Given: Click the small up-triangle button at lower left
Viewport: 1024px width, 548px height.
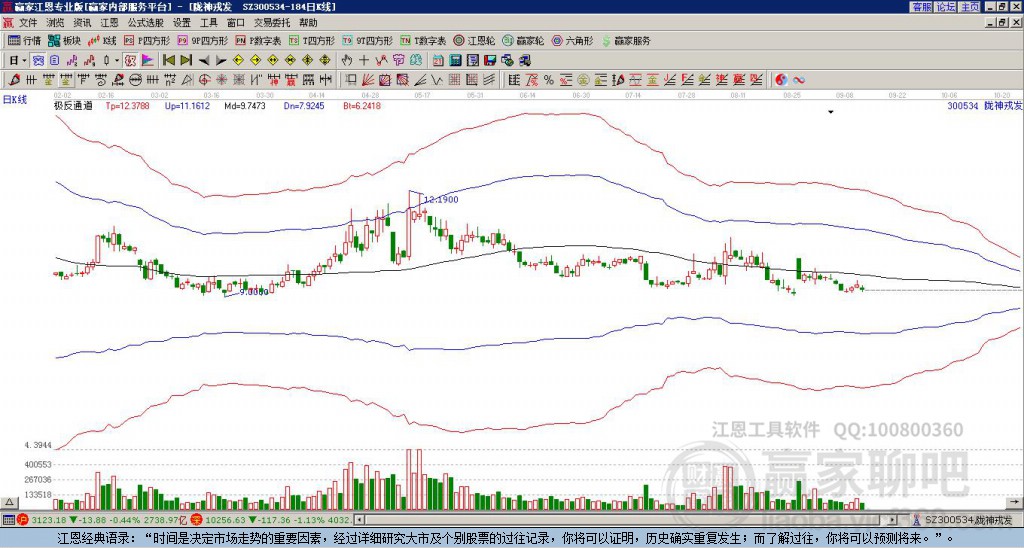Looking at the screenshot, I should (x=8, y=502).
